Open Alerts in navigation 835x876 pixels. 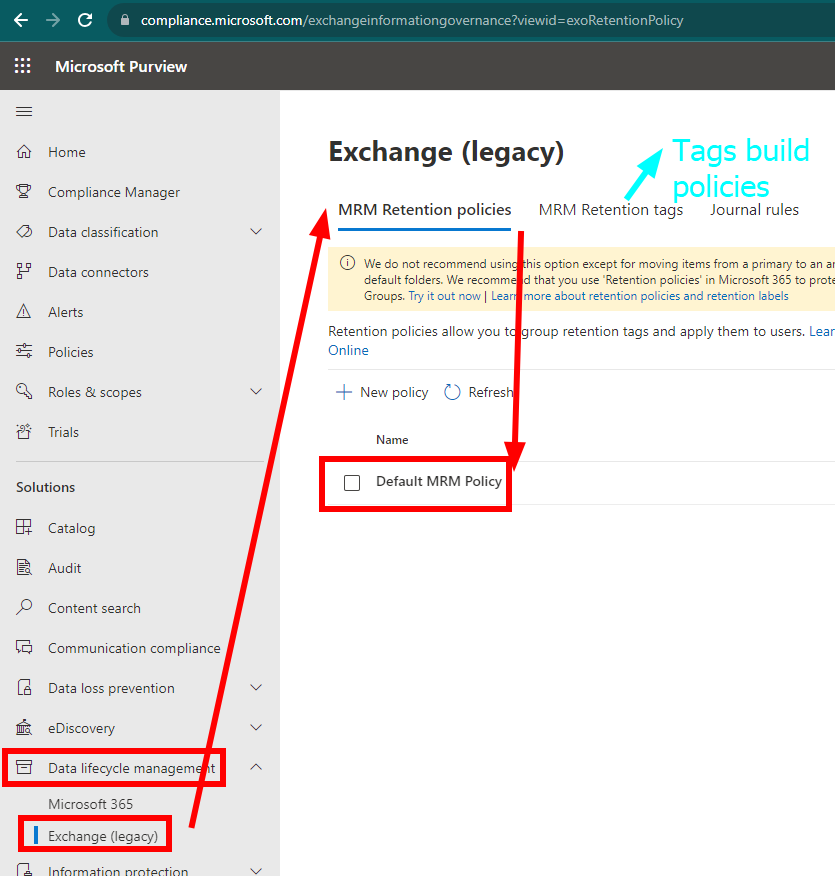pyautogui.click(x=66, y=312)
